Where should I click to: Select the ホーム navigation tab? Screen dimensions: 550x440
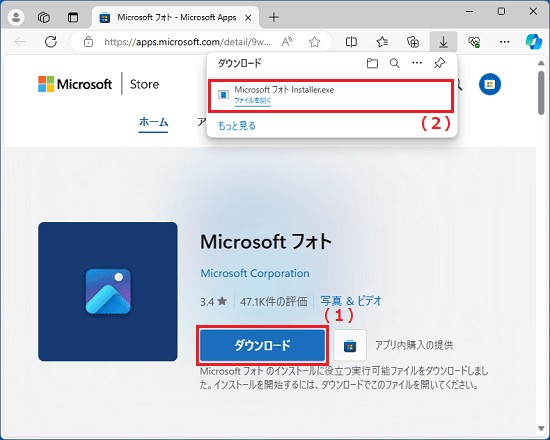153,122
